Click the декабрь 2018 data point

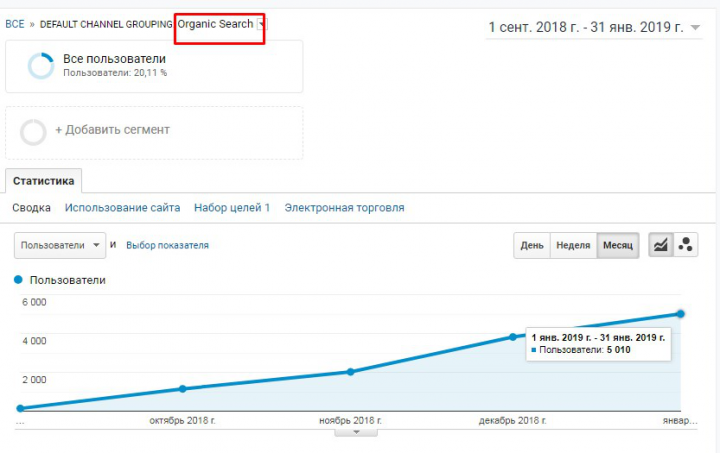(513, 337)
